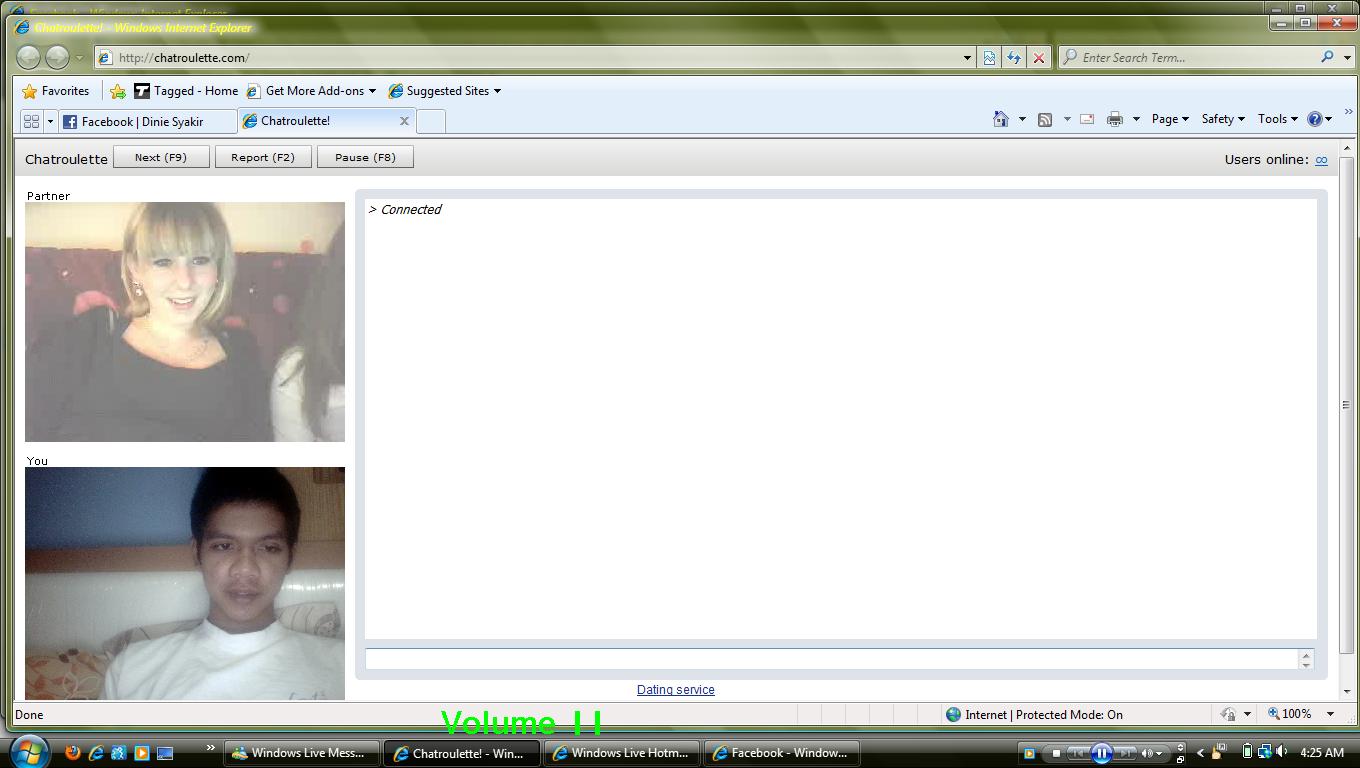Open the status bar privacy icon menu
1360x768 pixels.
click(x=1235, y=714)
